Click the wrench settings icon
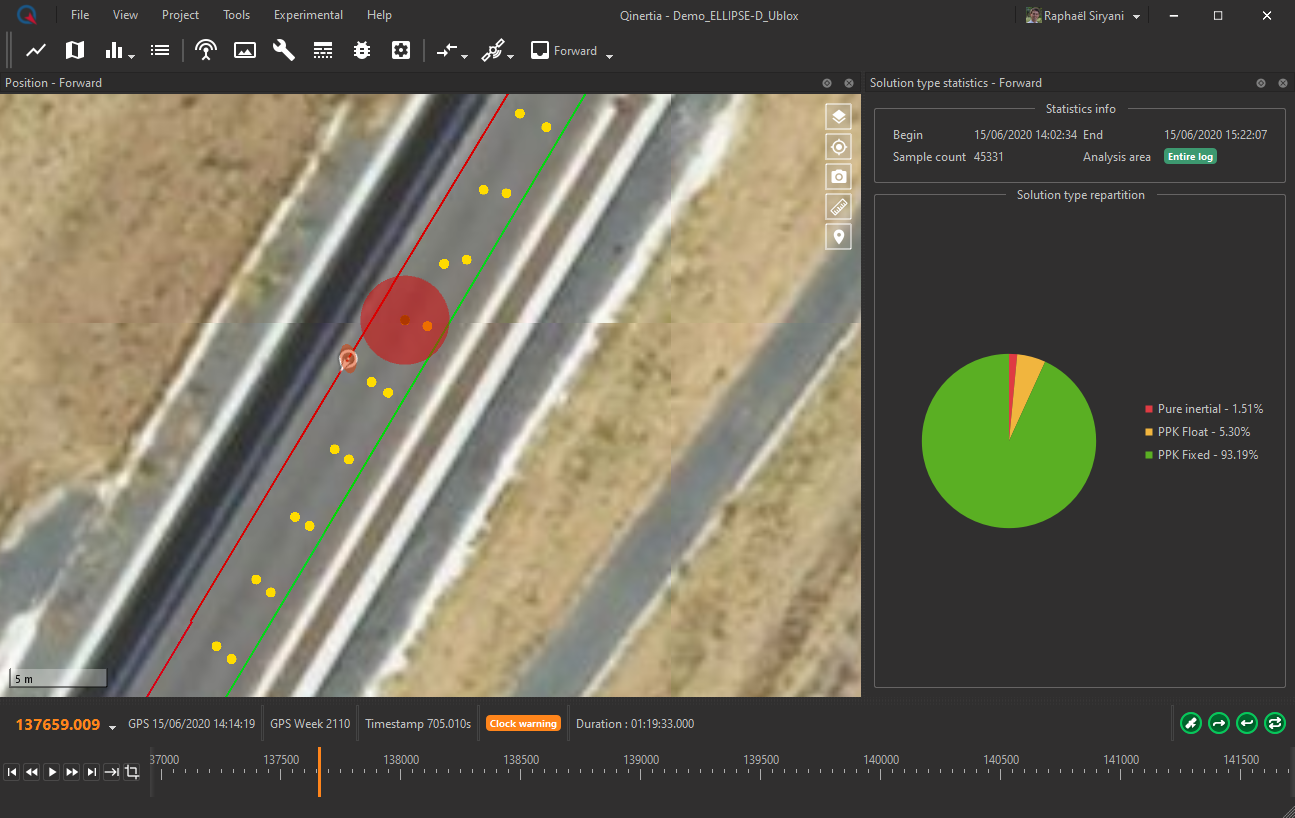Viewport: 1295px width, 818px height. [x=284, y=50]
